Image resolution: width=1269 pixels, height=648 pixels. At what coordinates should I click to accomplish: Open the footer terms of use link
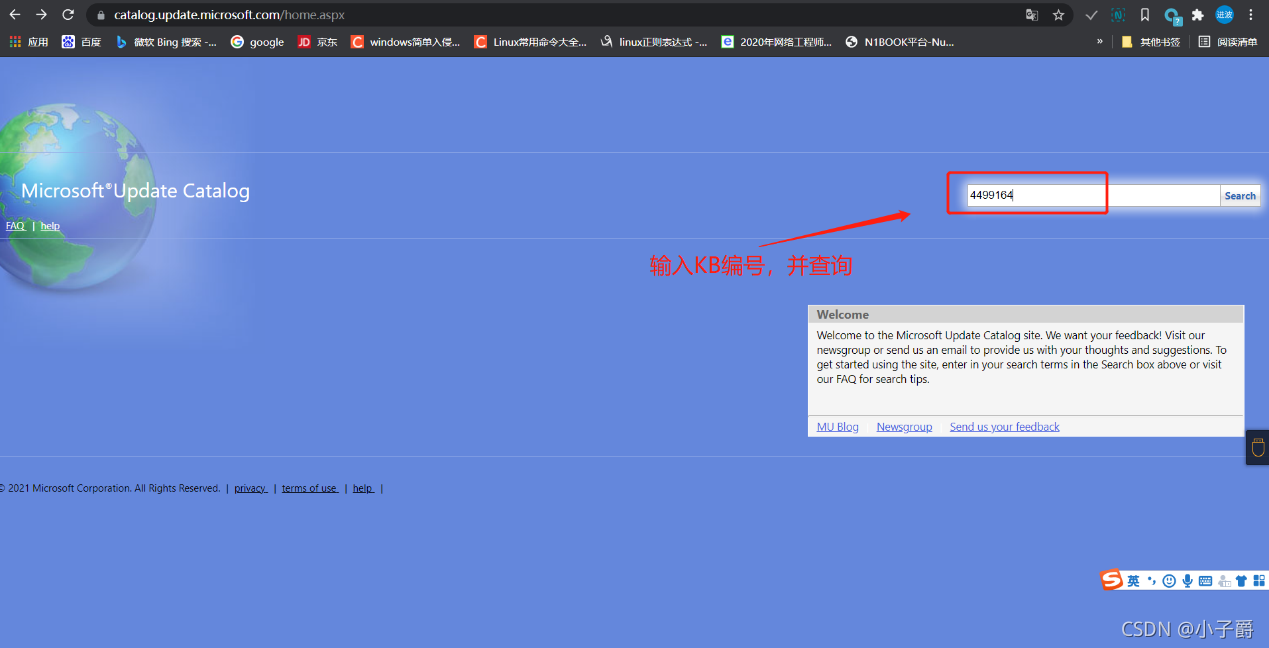[310, 488]
